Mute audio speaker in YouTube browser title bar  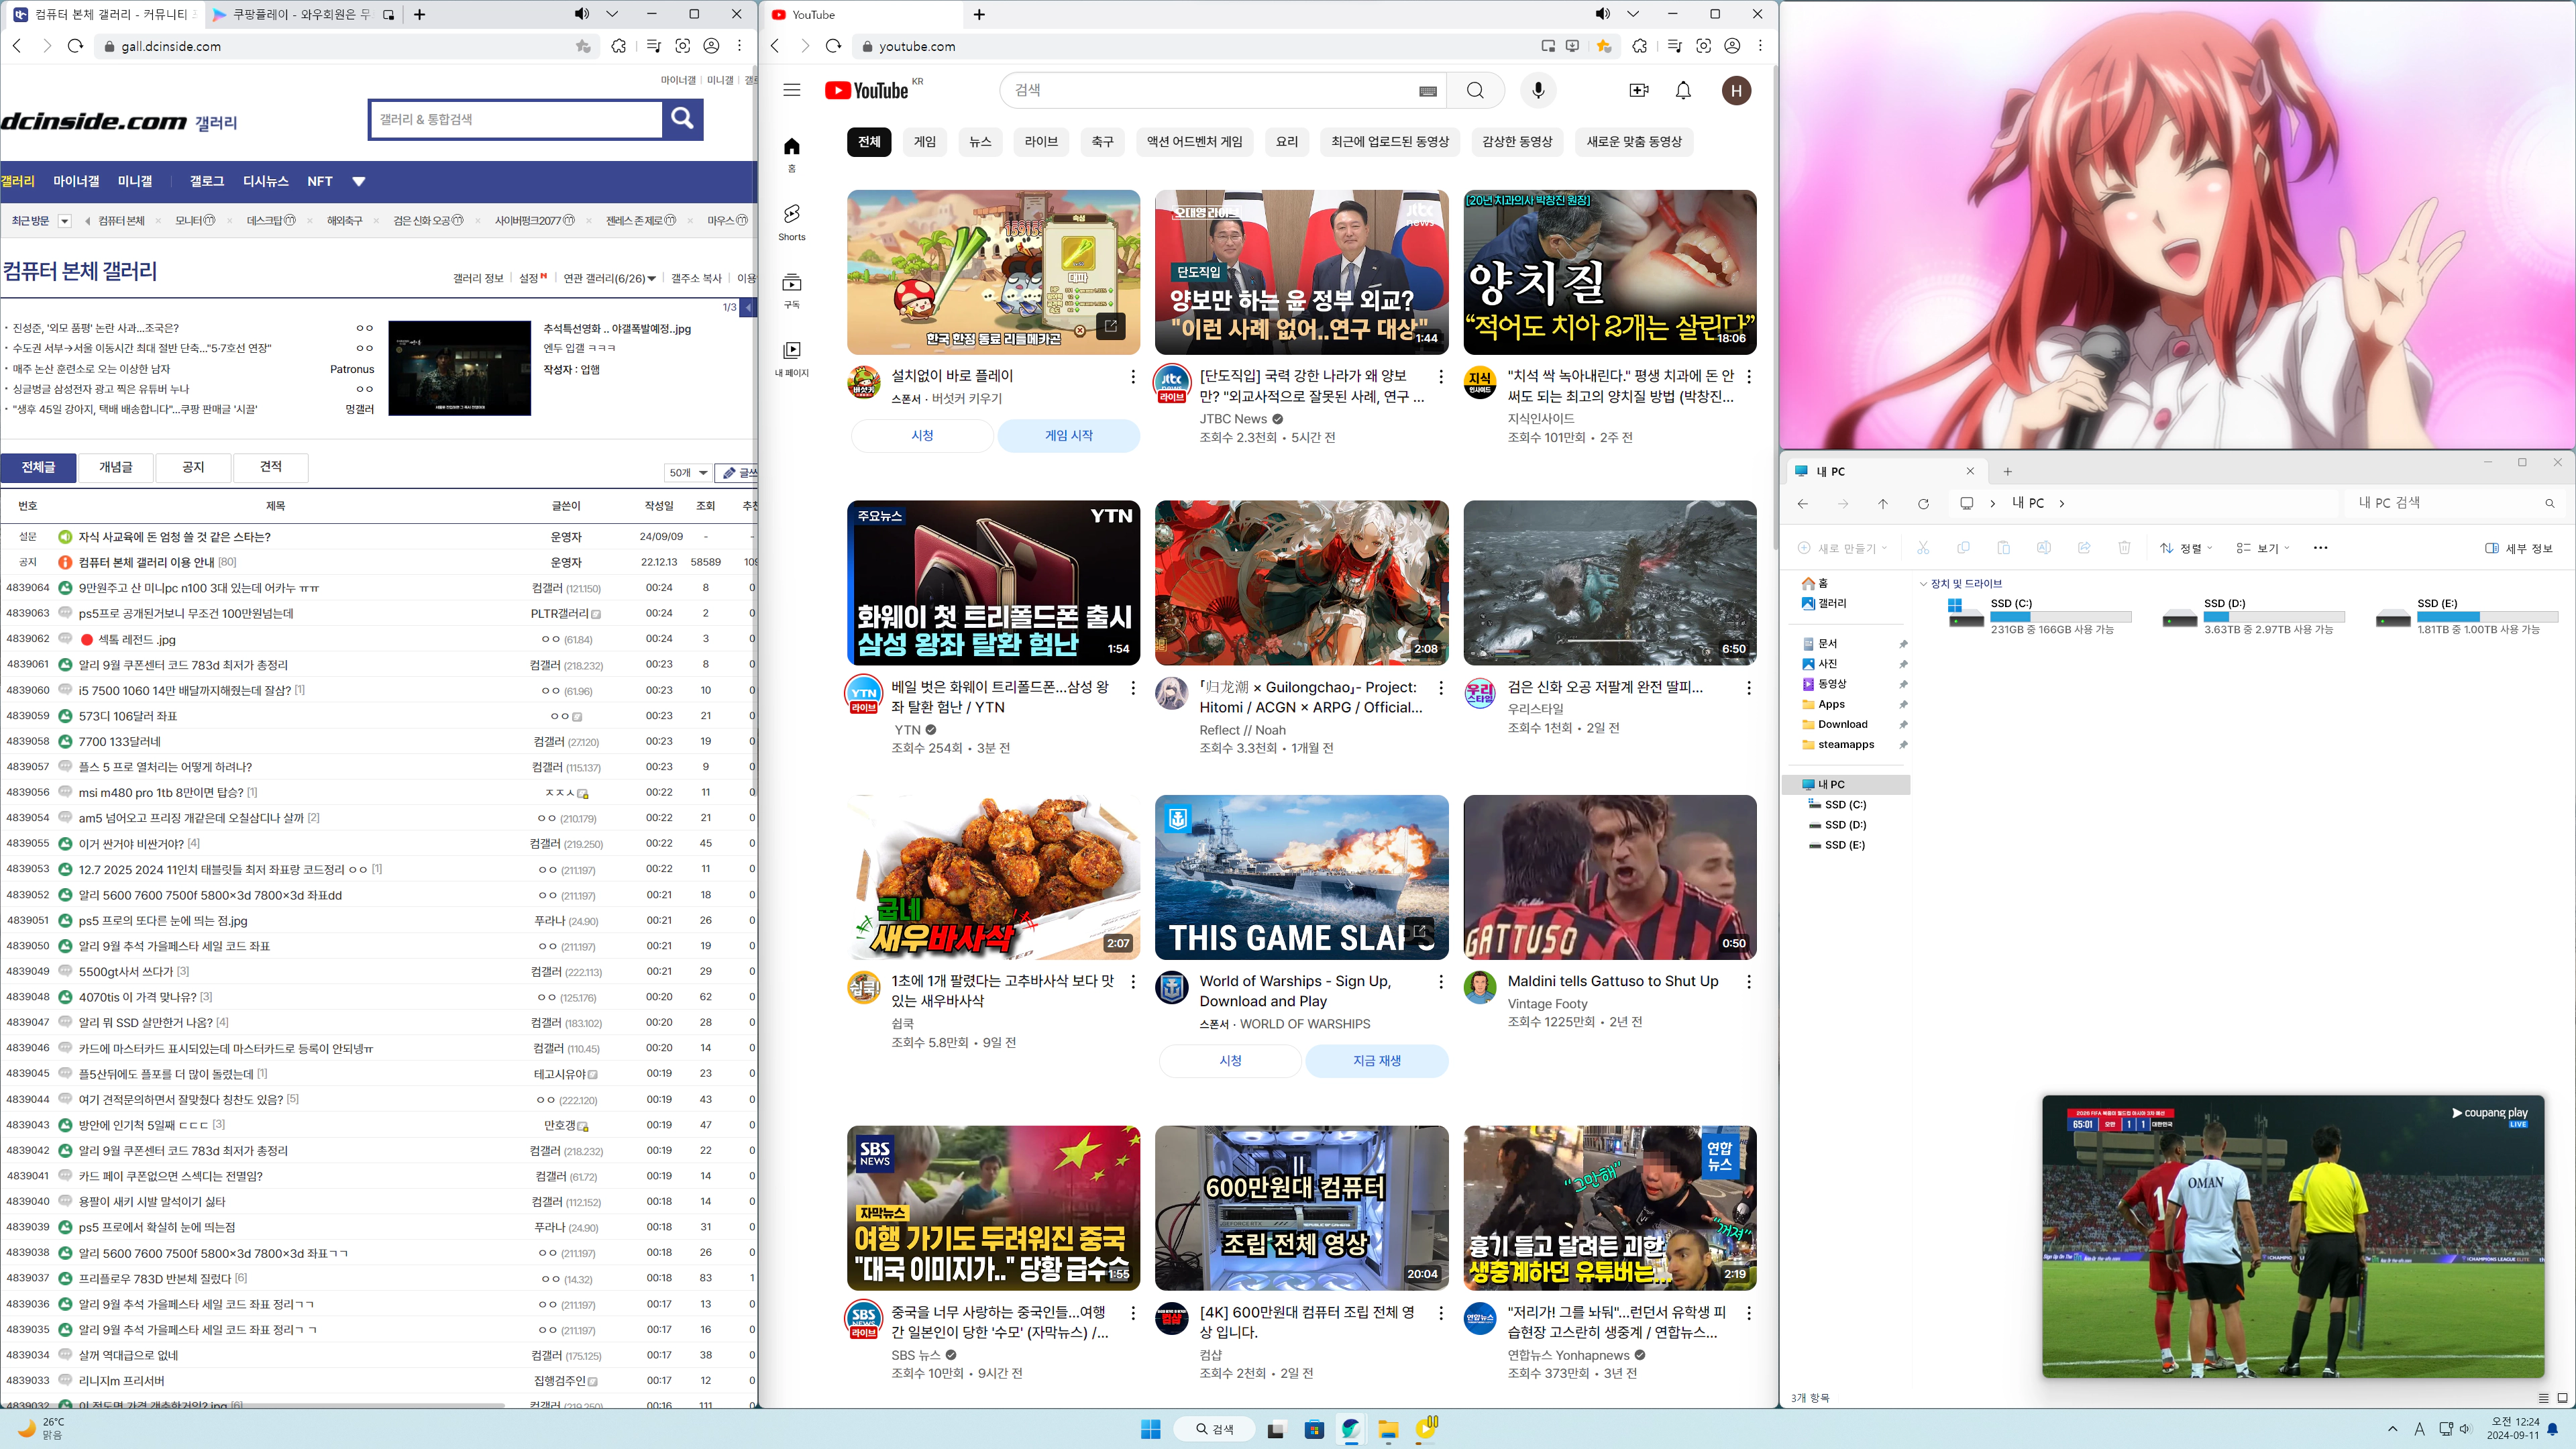pos(1602,14)
